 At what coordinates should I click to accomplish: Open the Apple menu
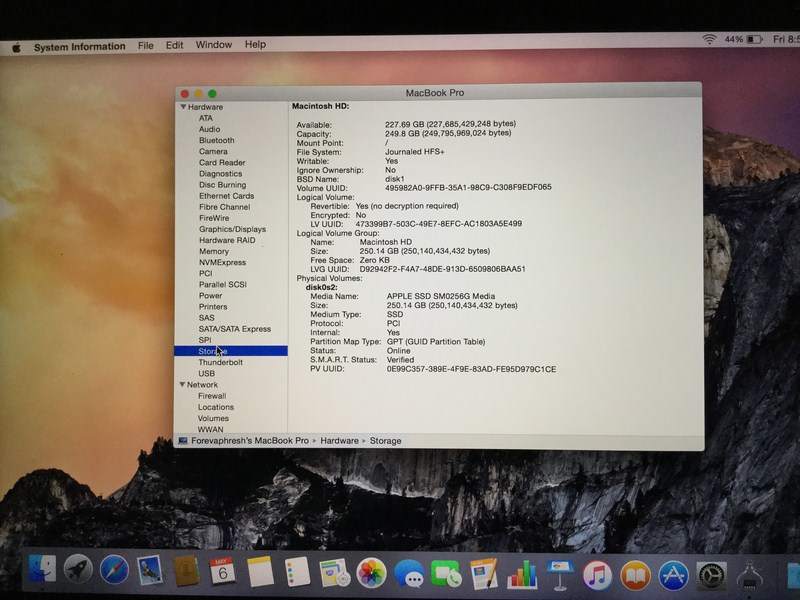click(x=16, y=46)
